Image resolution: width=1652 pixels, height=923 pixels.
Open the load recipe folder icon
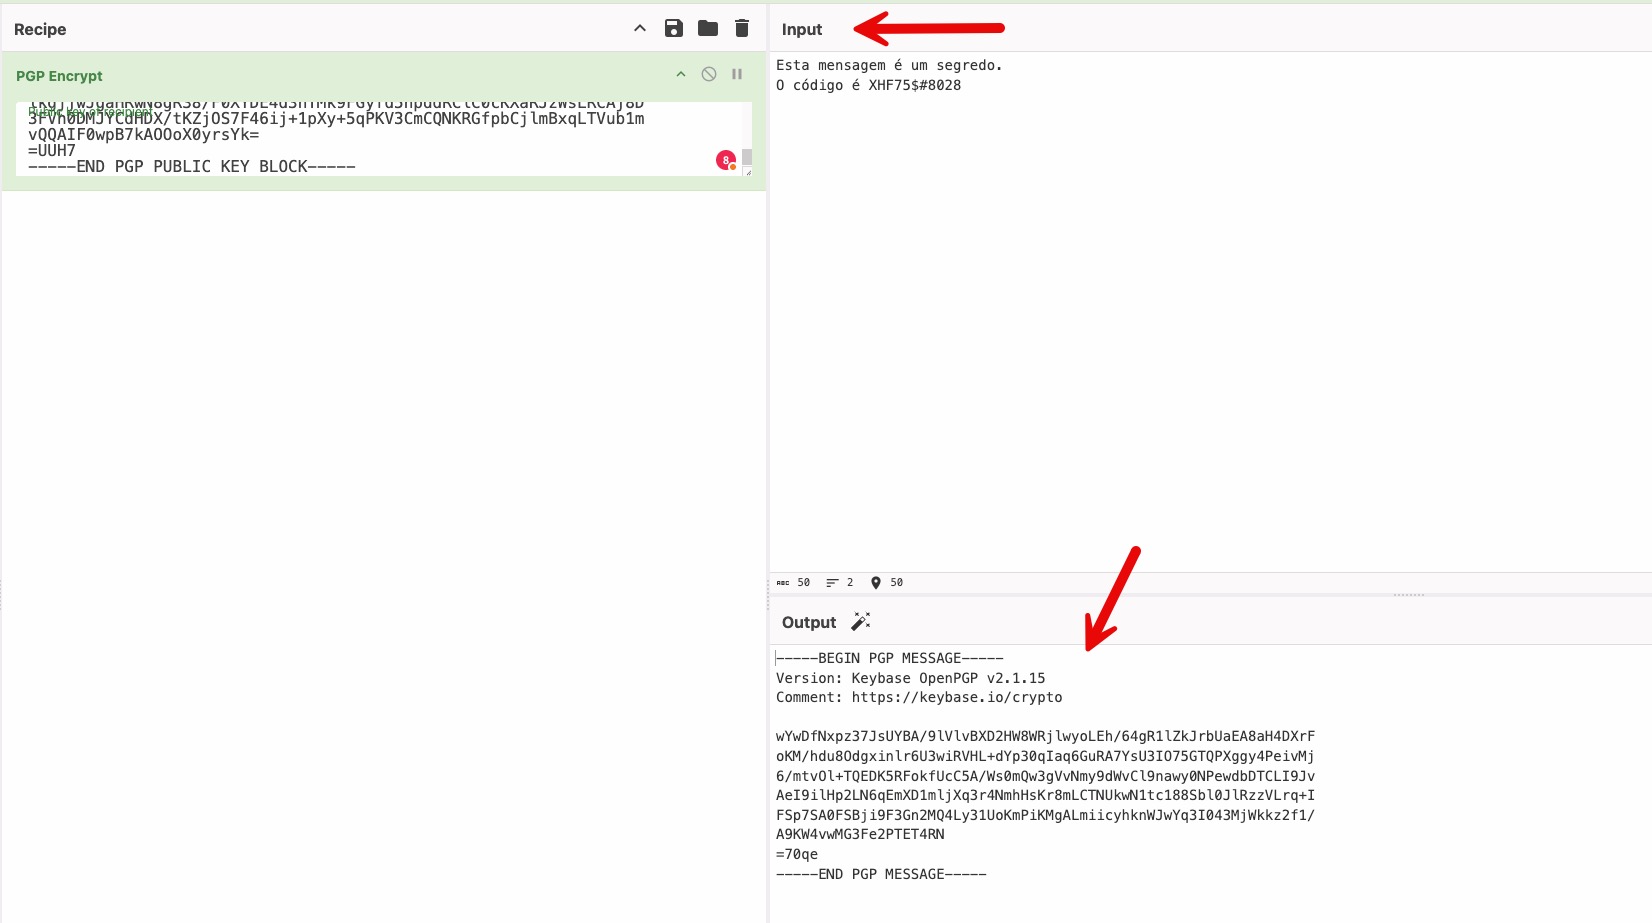(708, 28)
